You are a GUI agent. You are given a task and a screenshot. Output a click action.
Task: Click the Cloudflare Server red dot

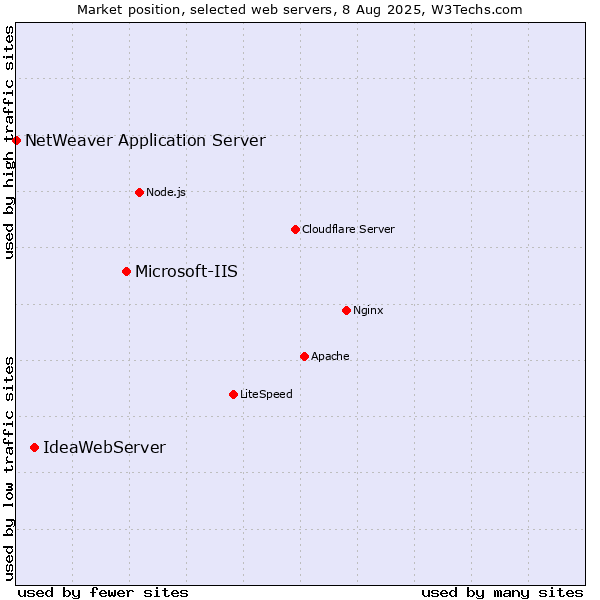[x=295, y=230]
